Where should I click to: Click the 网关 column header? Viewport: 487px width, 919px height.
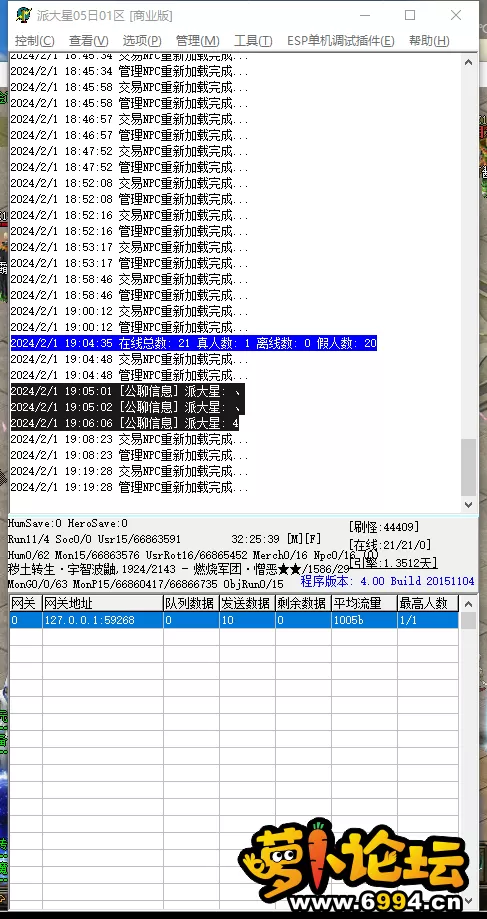[x=25, y=603]
